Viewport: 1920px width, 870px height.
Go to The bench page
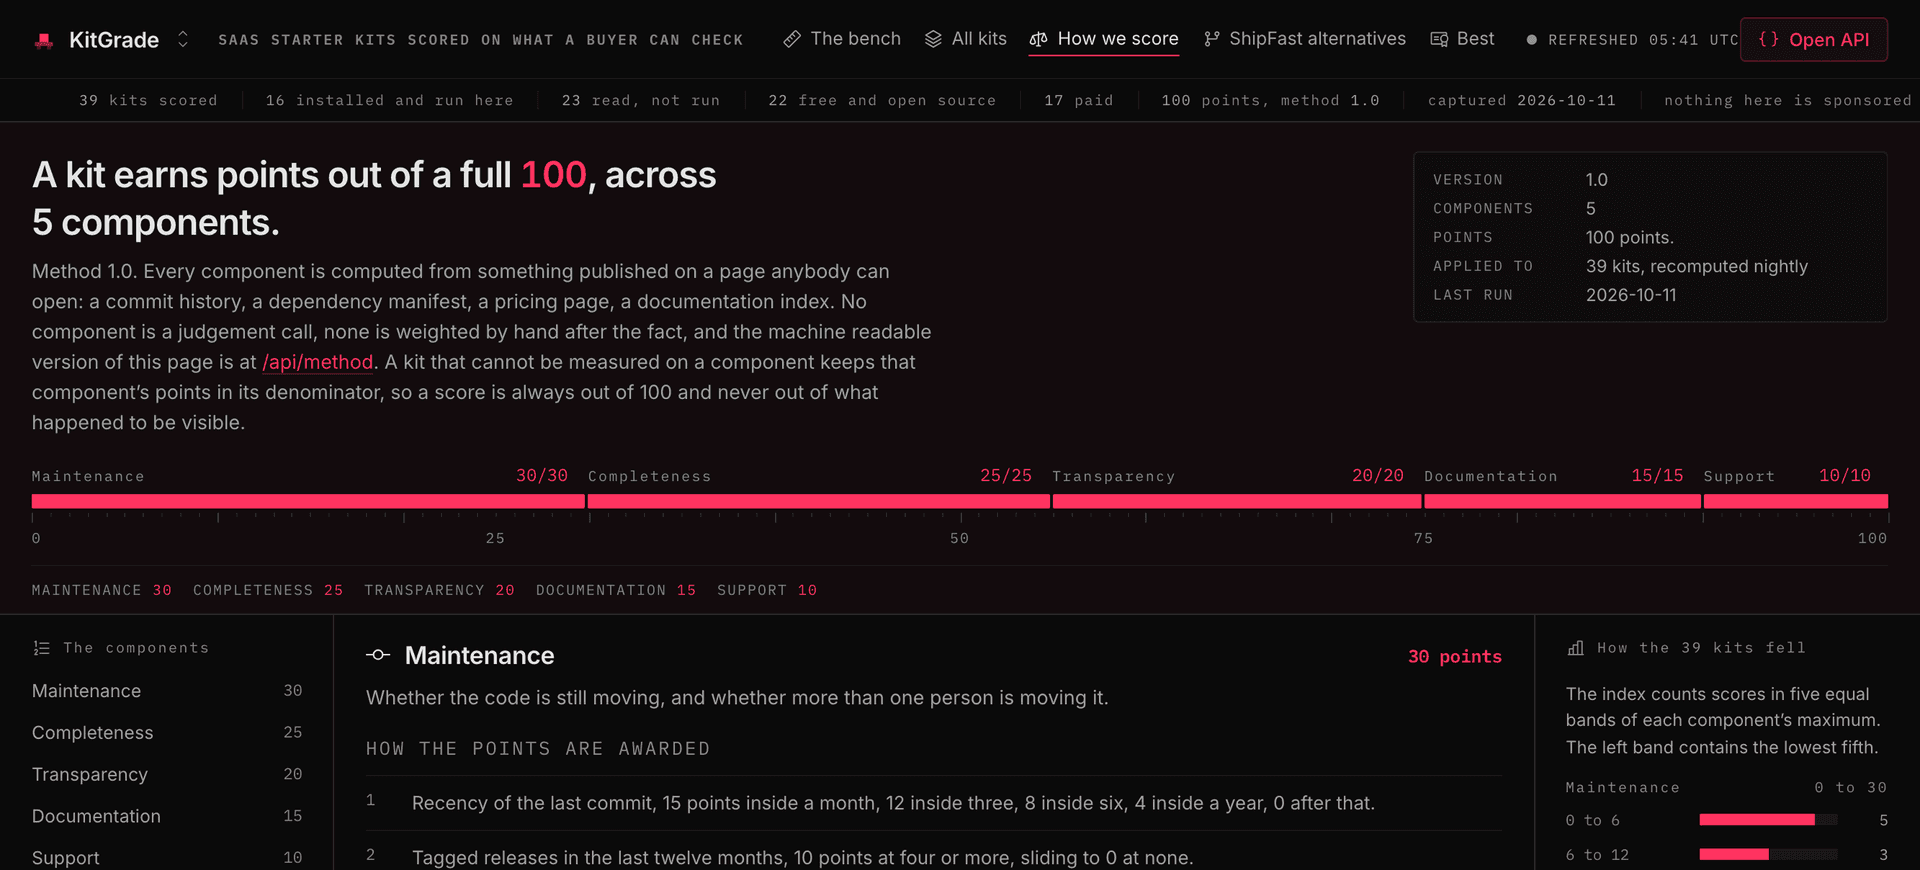pos(842,39)
